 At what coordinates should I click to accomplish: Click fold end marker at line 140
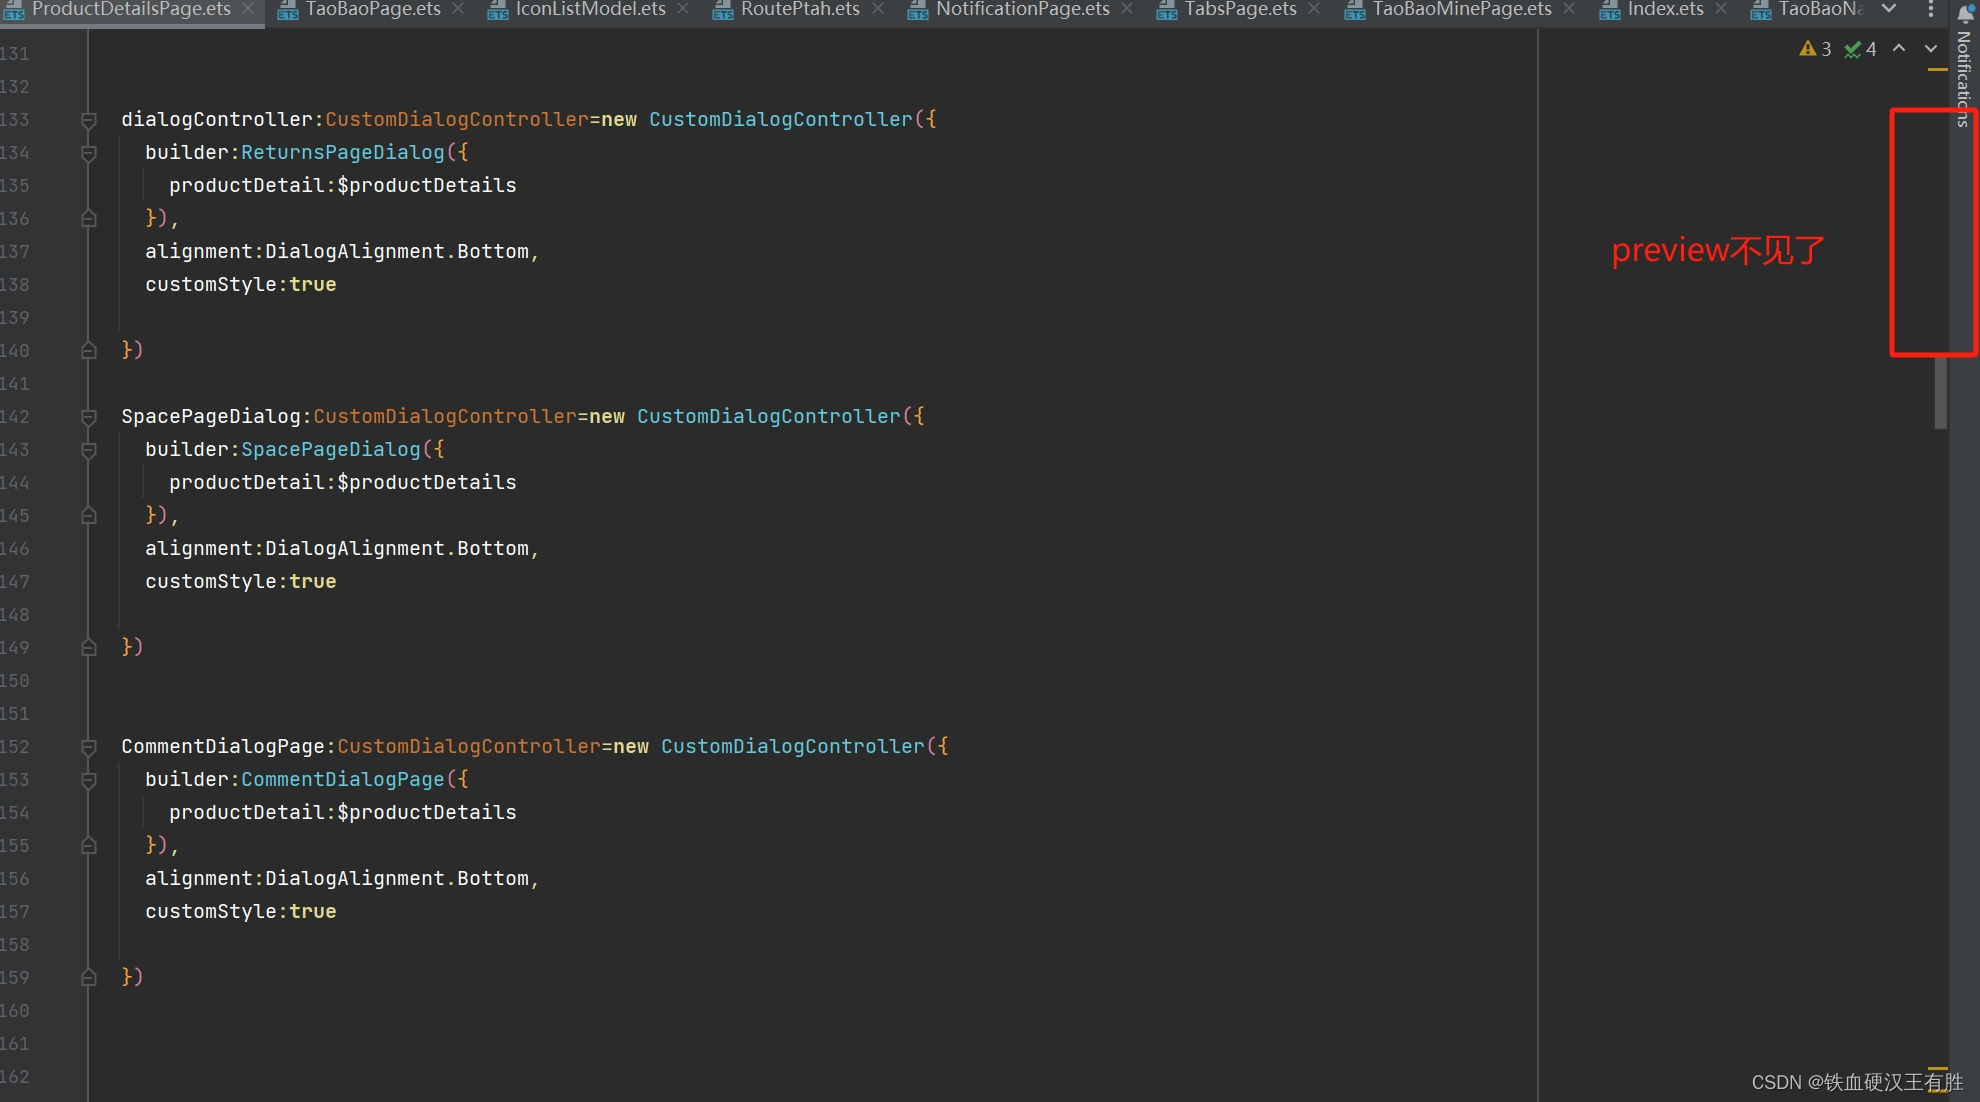pos(89,351)
